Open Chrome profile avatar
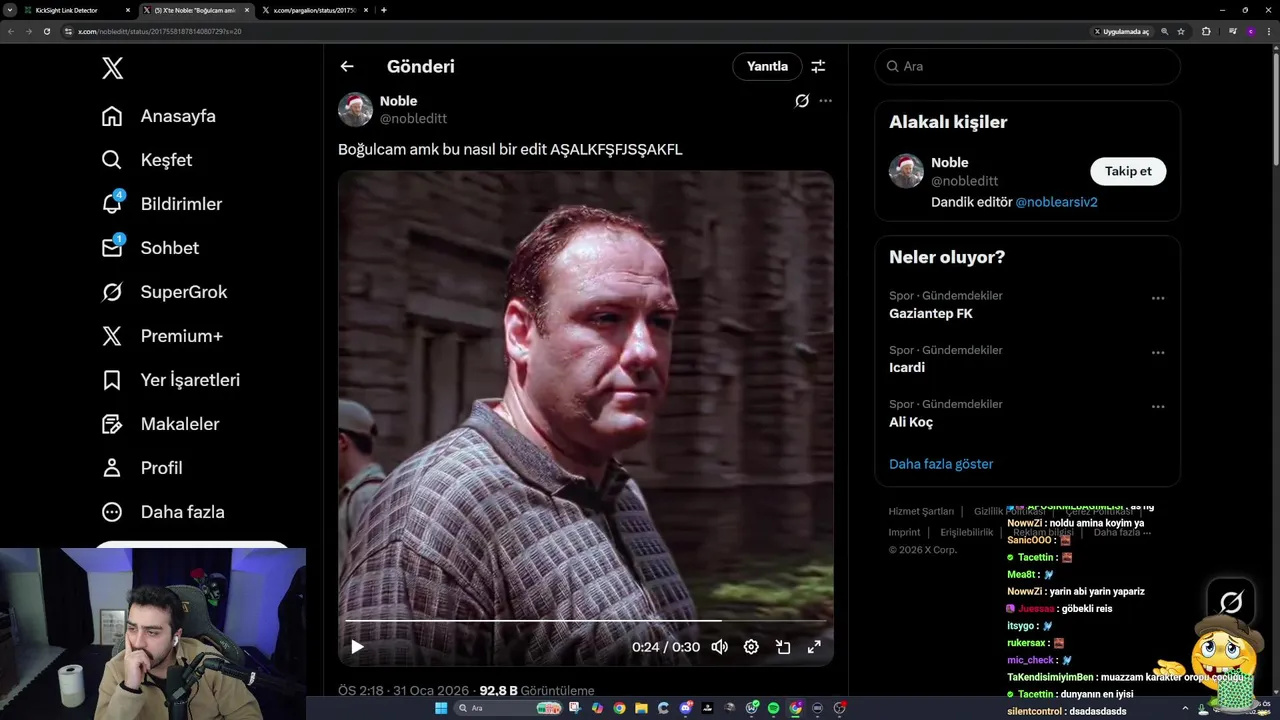The height and width of the screenshot is (720, 1280). [1249, 31]
